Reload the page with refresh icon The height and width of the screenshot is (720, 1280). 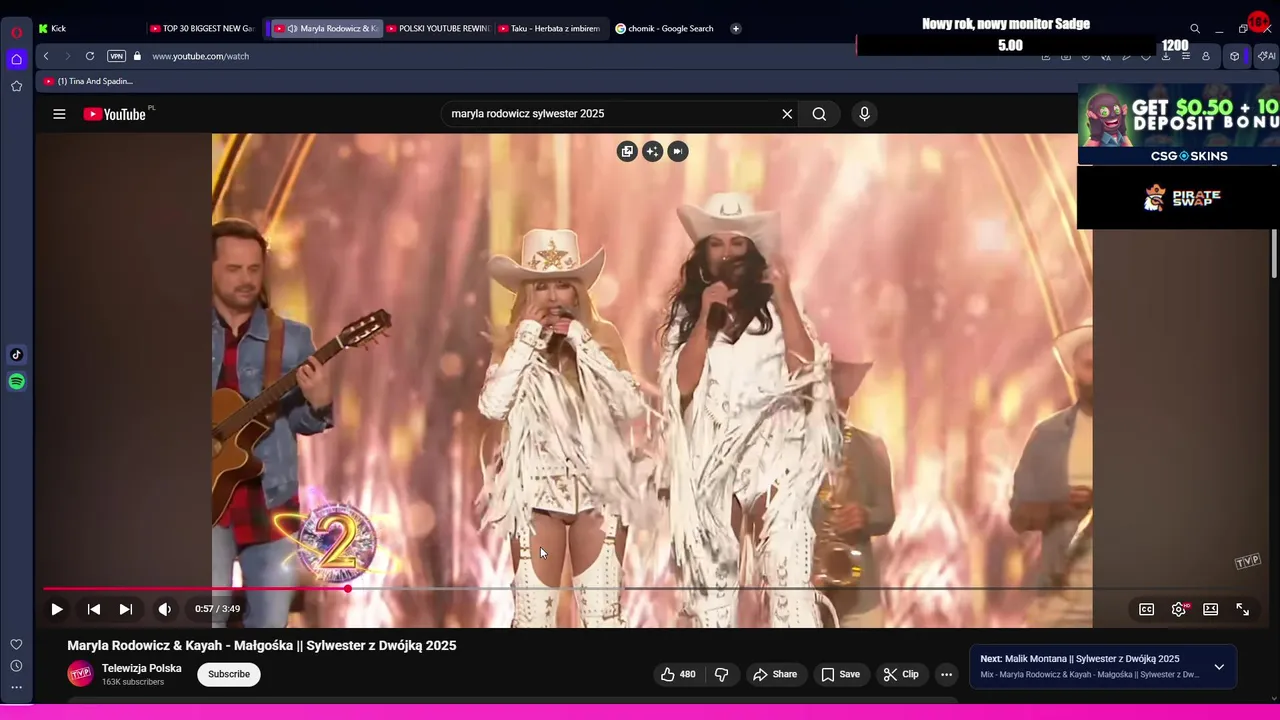pyautogui.click(x=90, y=56)
